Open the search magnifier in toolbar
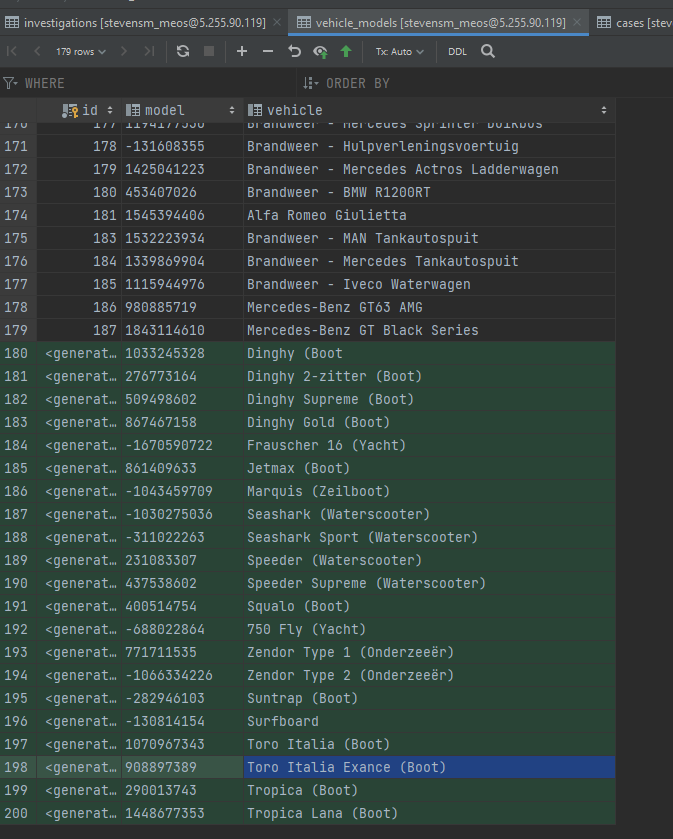673x839 pixels. point(488,51)
